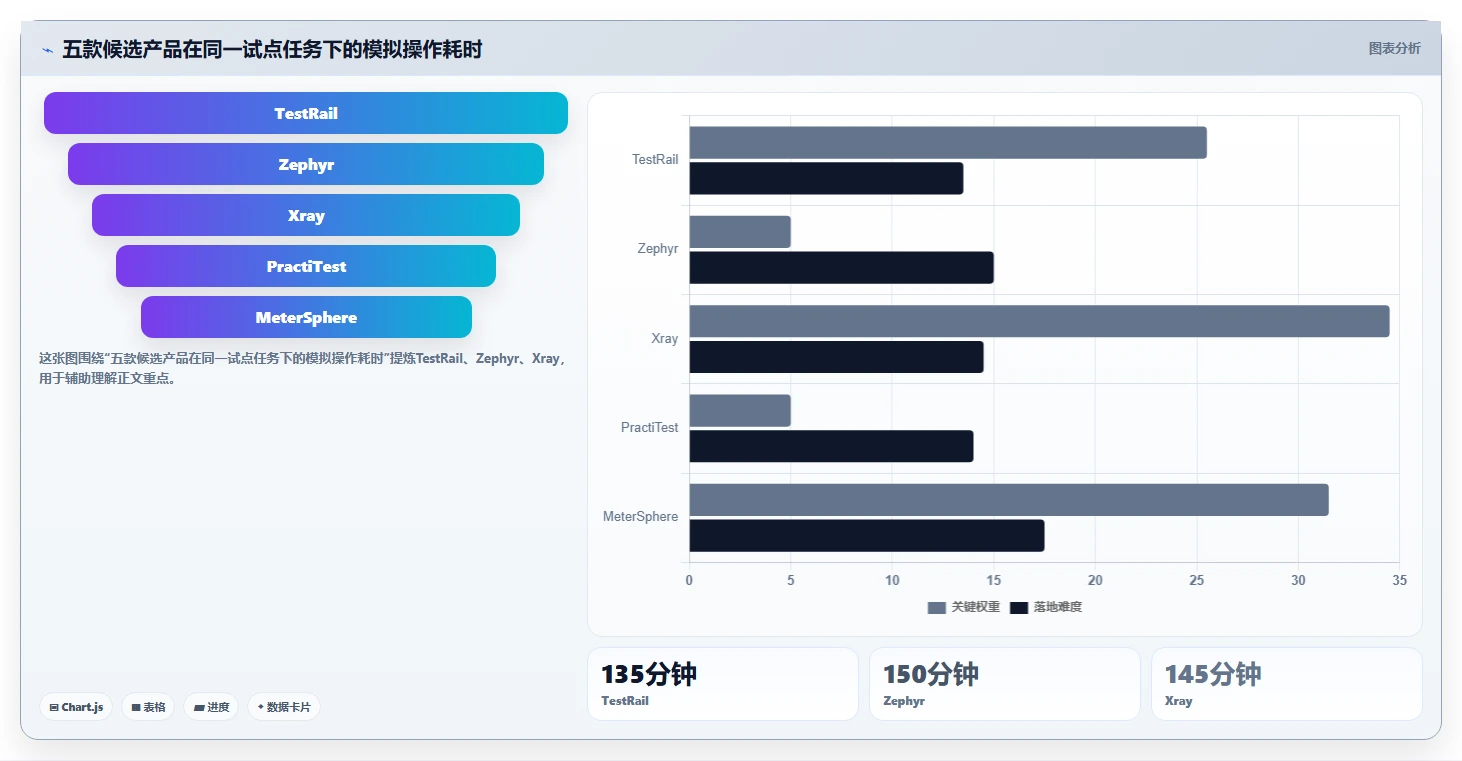The height and width of the screenshot is (761, 1462).
Task: Toggle the 落地难度 legend swatch
Action: click(x=1018, y=607)
